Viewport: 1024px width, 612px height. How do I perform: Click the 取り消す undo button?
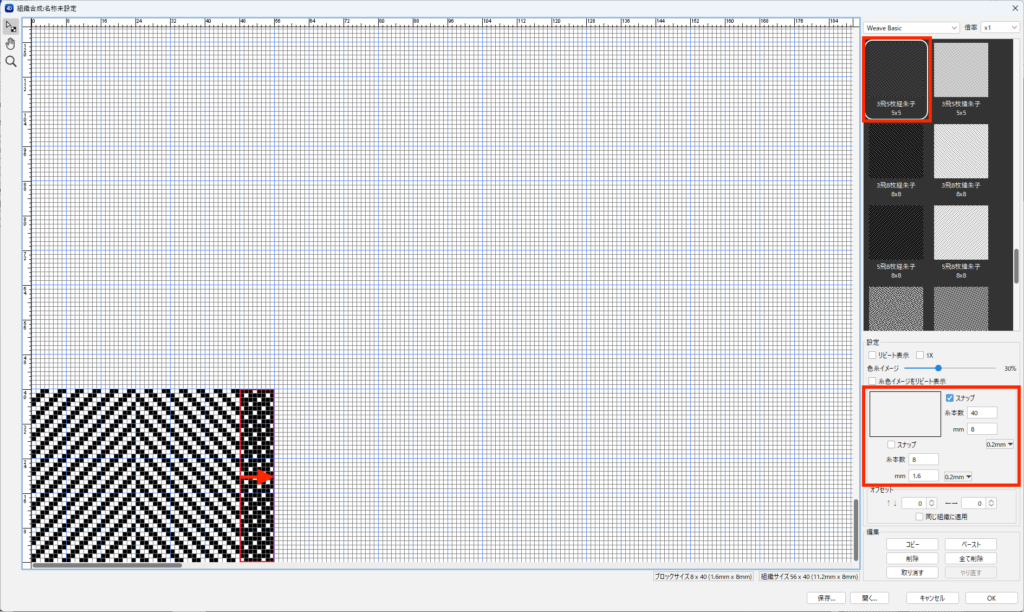tap(912, 572)
